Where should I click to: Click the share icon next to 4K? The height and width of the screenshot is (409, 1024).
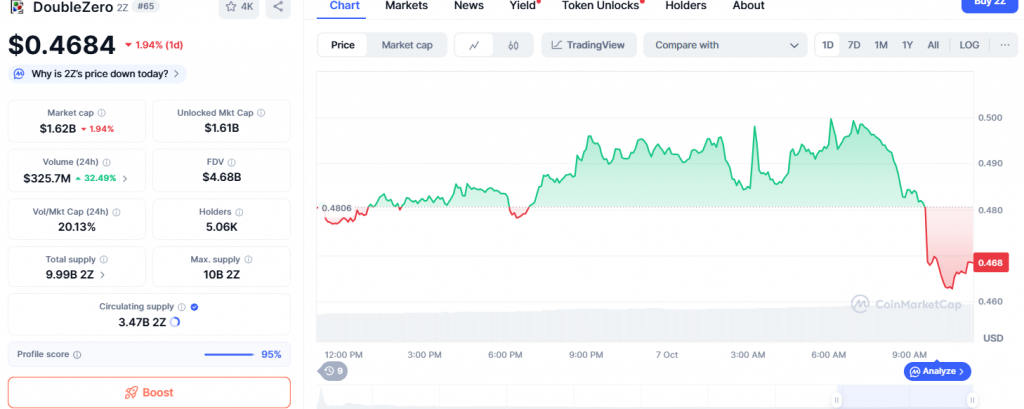[x=278, y=7]
